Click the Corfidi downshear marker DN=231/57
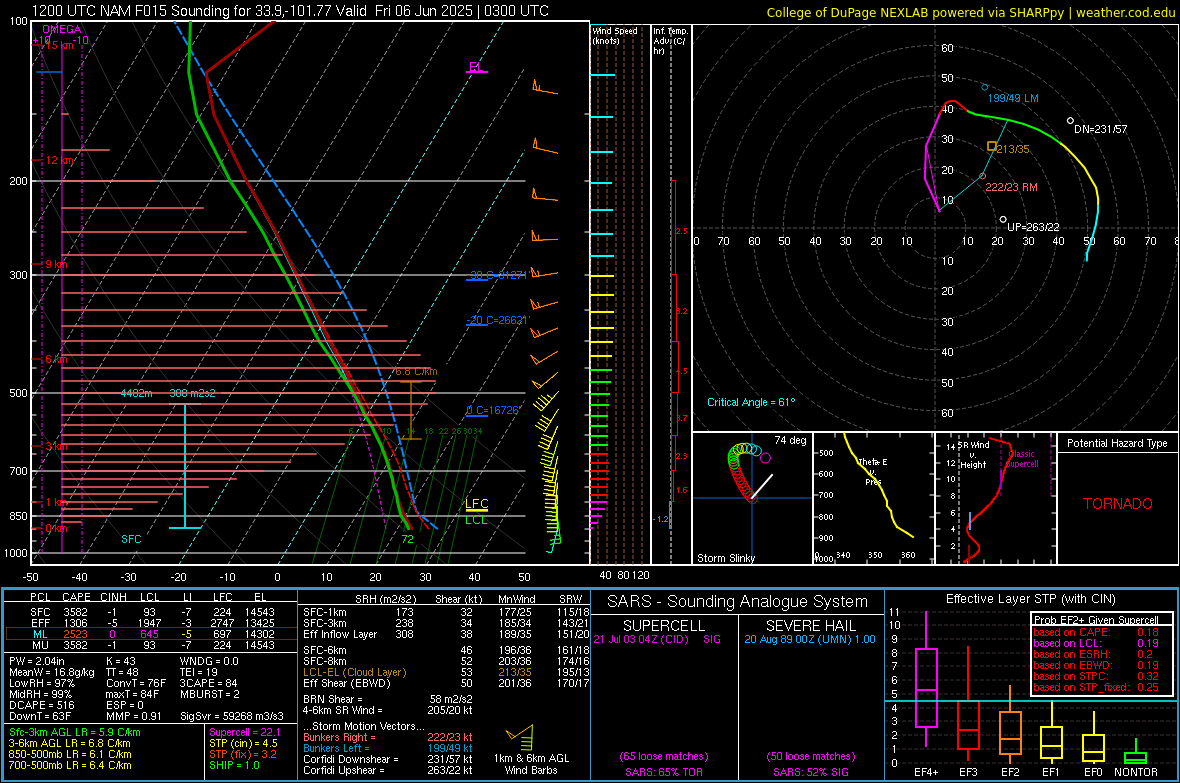This screenshot has width=1180, height=783. click(1071, 120)
